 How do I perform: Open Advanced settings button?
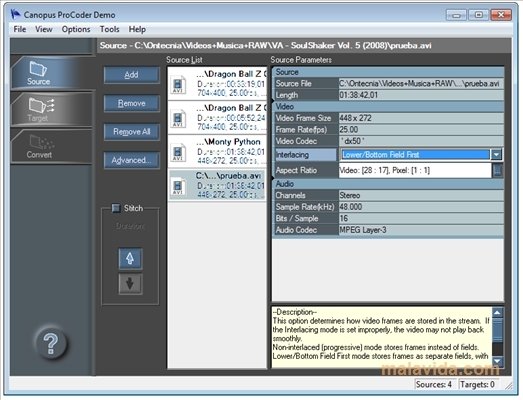coord(131,160)
